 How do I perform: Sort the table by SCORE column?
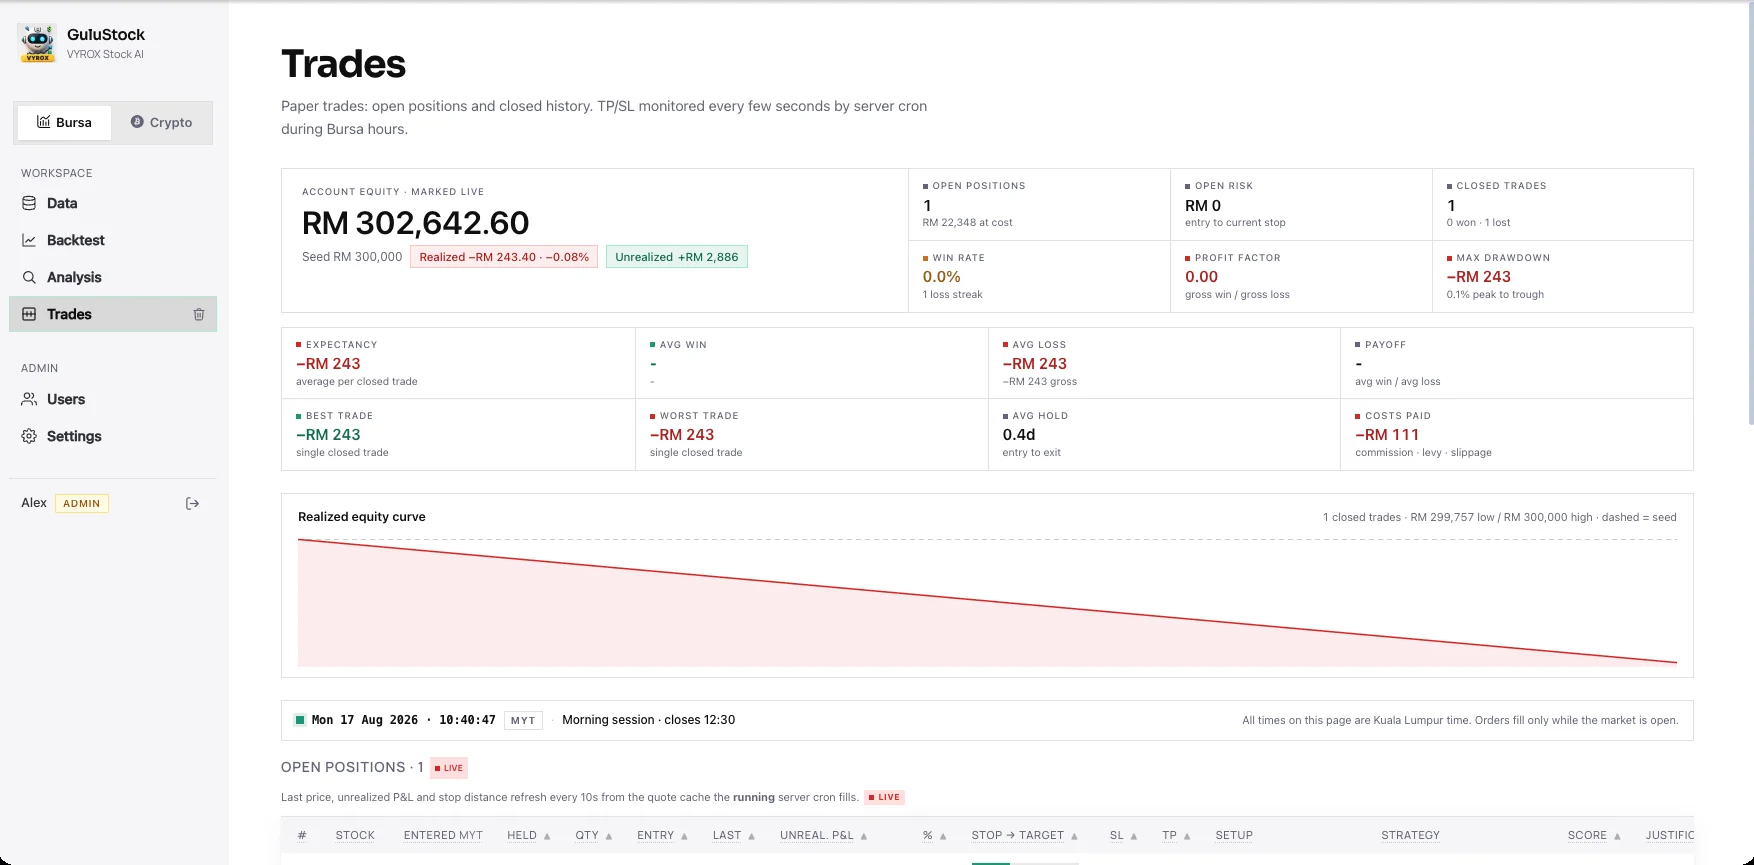[1595, 835]
